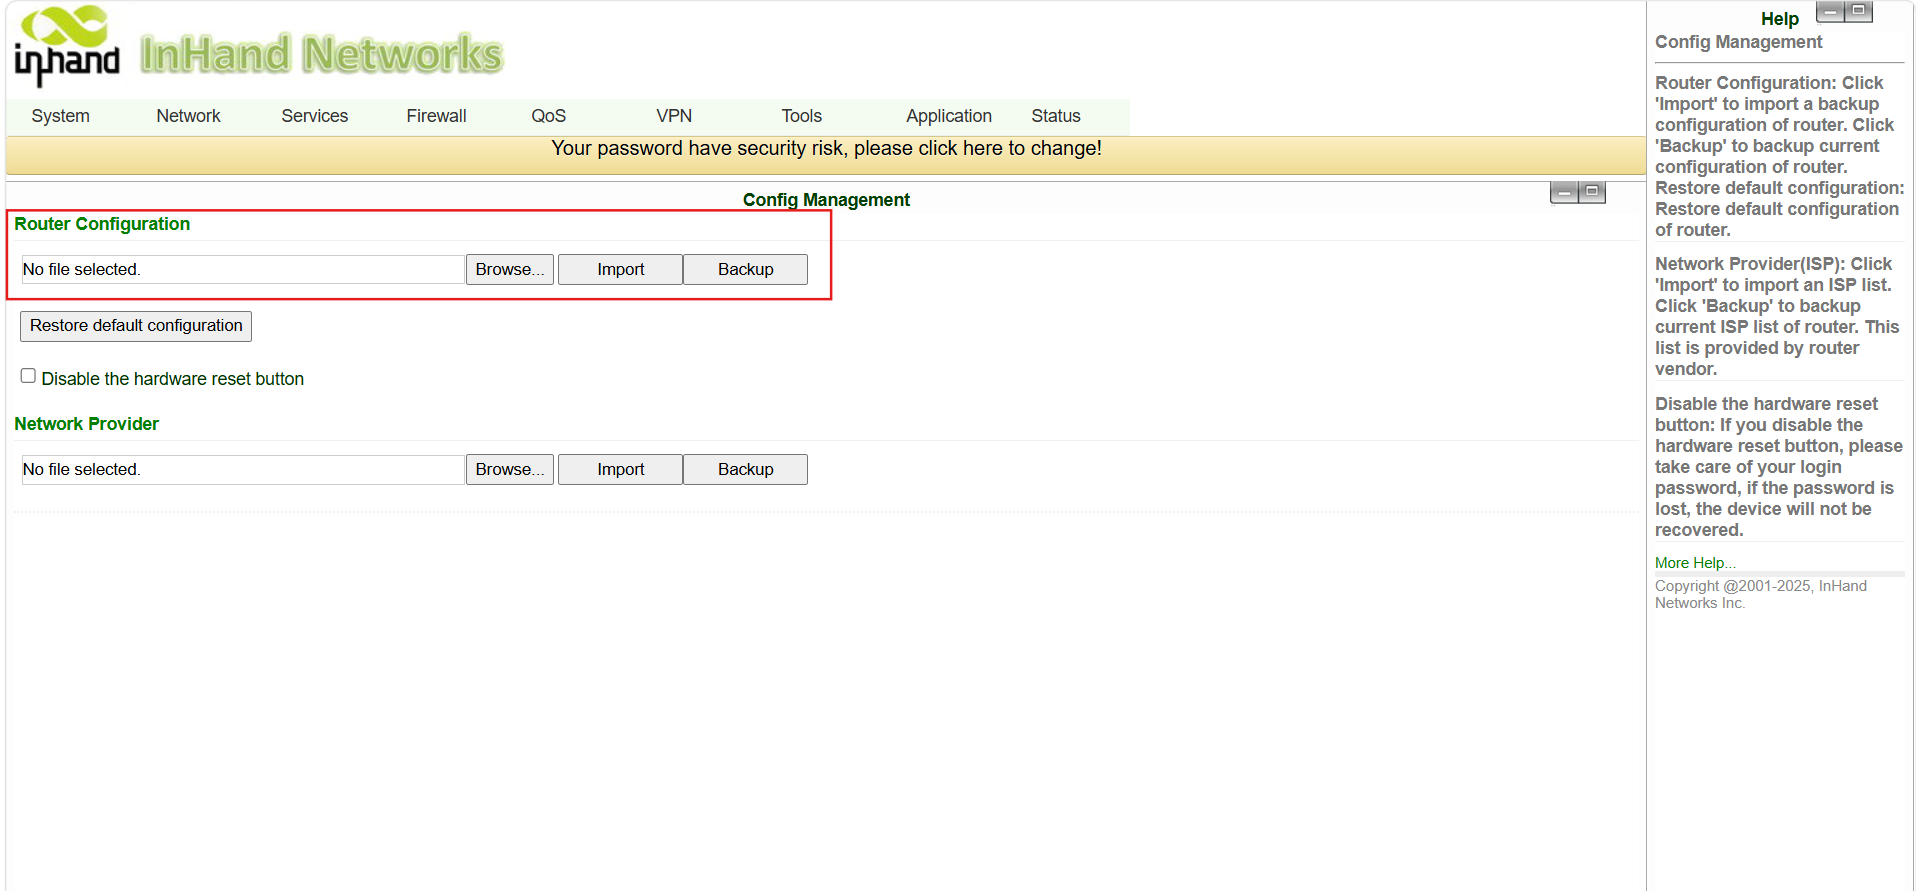Open the Status menu
Screen dimensions: 1918x891
tap(1055, 116)
